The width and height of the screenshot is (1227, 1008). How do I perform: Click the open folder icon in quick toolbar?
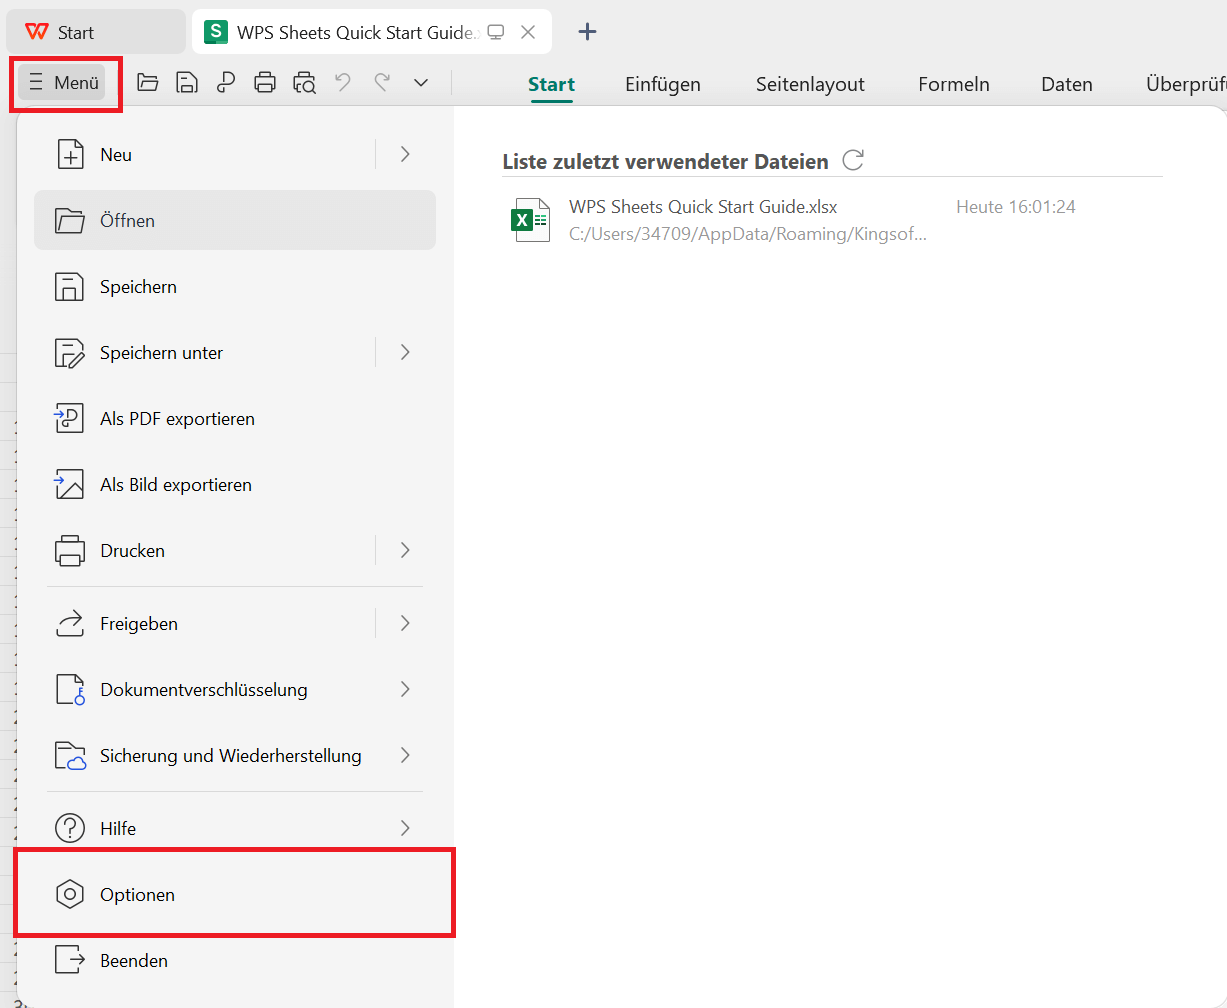tap(148, 83)
